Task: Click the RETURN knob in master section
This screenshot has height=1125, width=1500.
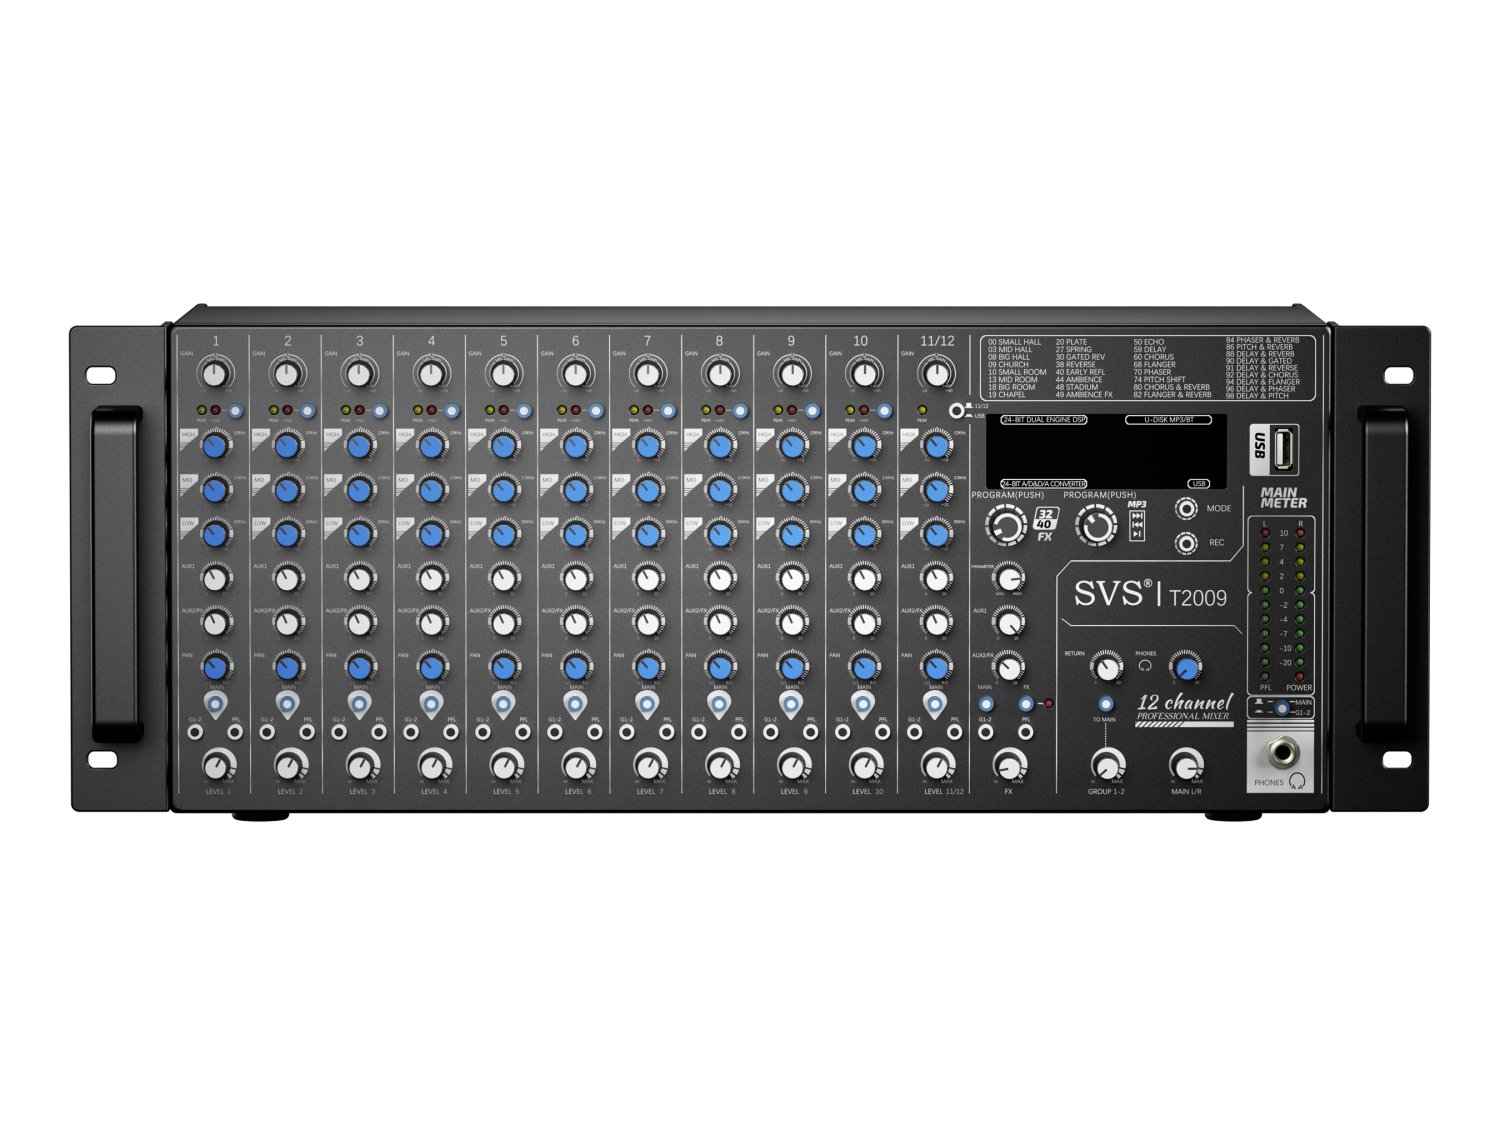Action: click(1107, 667)
